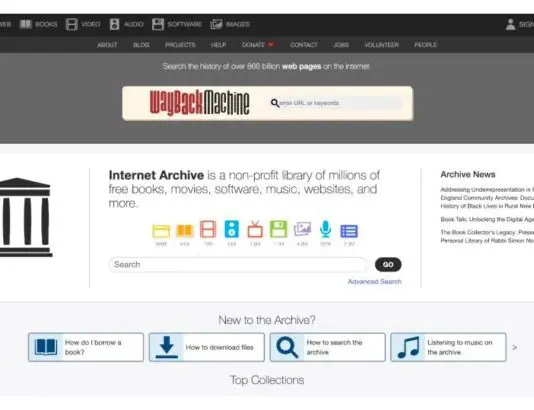Select the microphone concerts collection icon
The width and height of the screenshot is (534, 410).
pos(326,229)
